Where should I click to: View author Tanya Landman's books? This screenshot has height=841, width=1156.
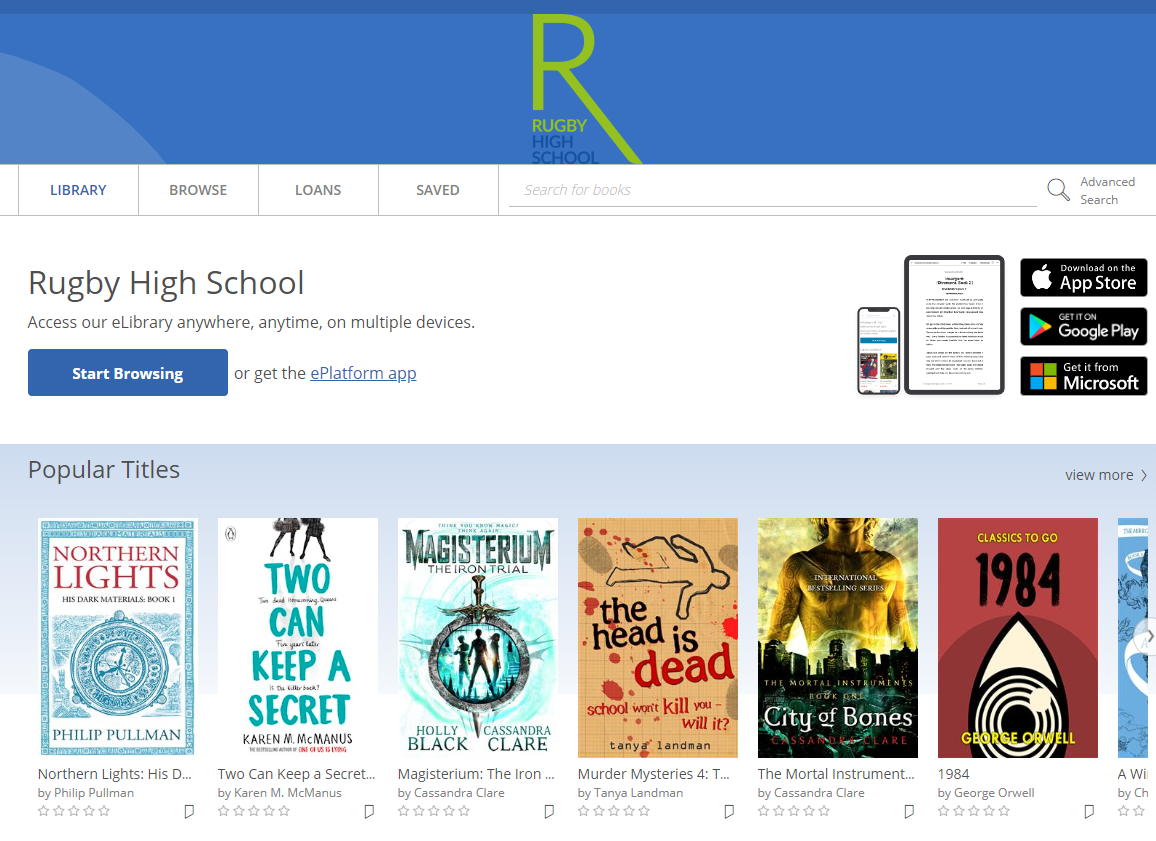coord(638,793)
